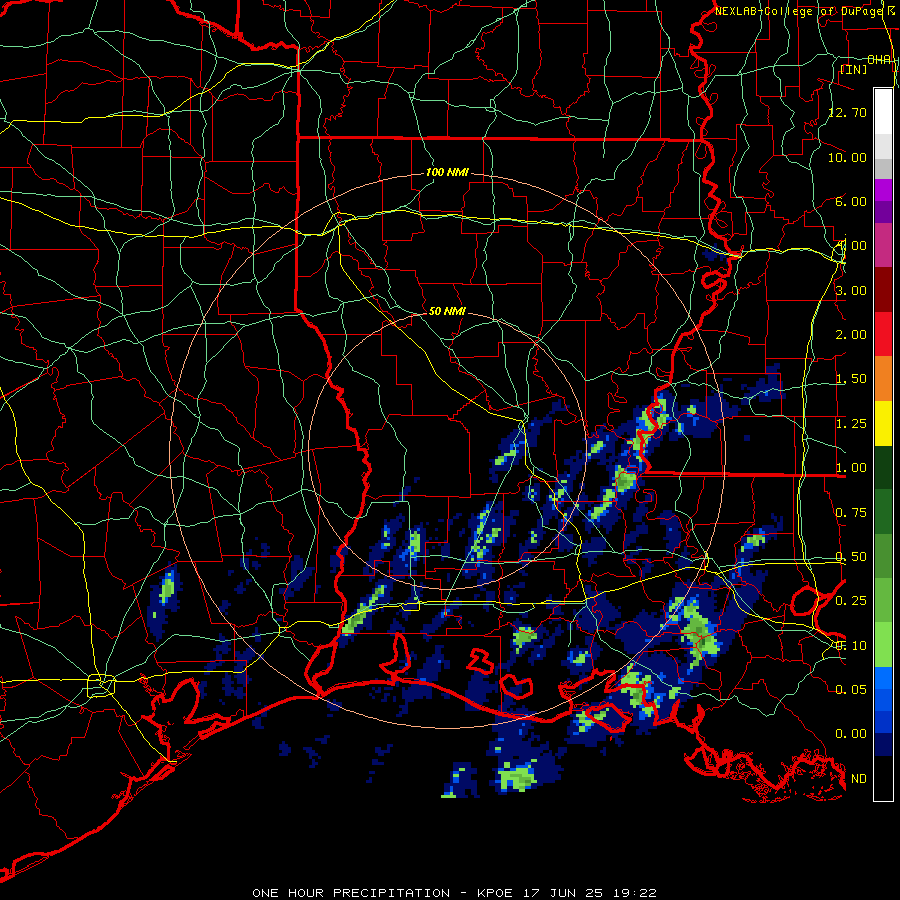Click the 100 NMI range ring label

click(x=447, y=172)
